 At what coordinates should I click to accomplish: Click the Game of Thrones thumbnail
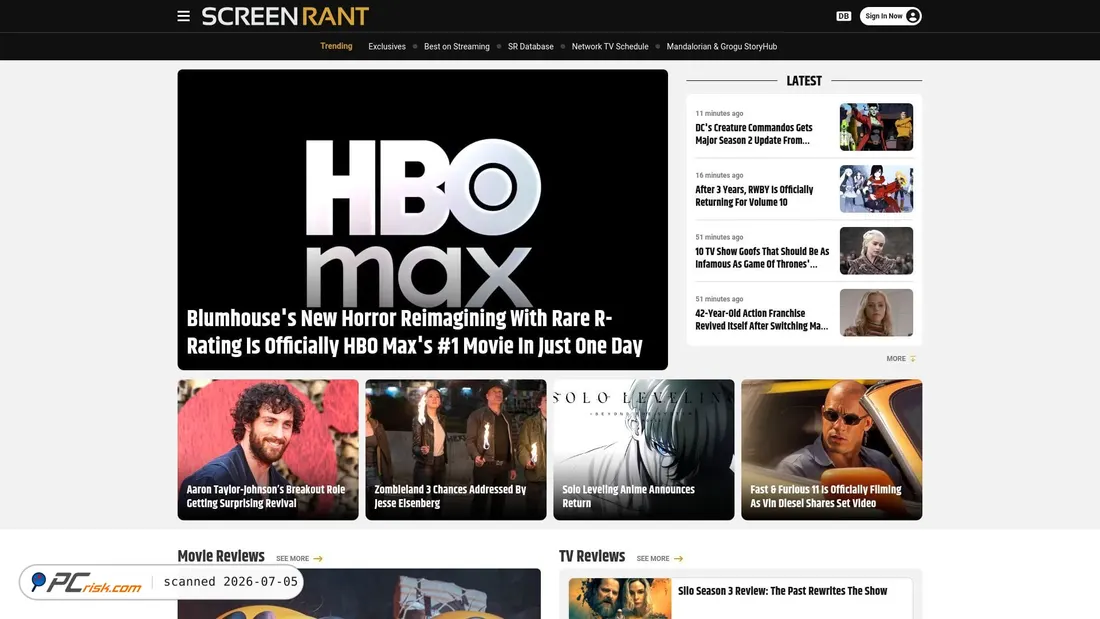[876, 251]
